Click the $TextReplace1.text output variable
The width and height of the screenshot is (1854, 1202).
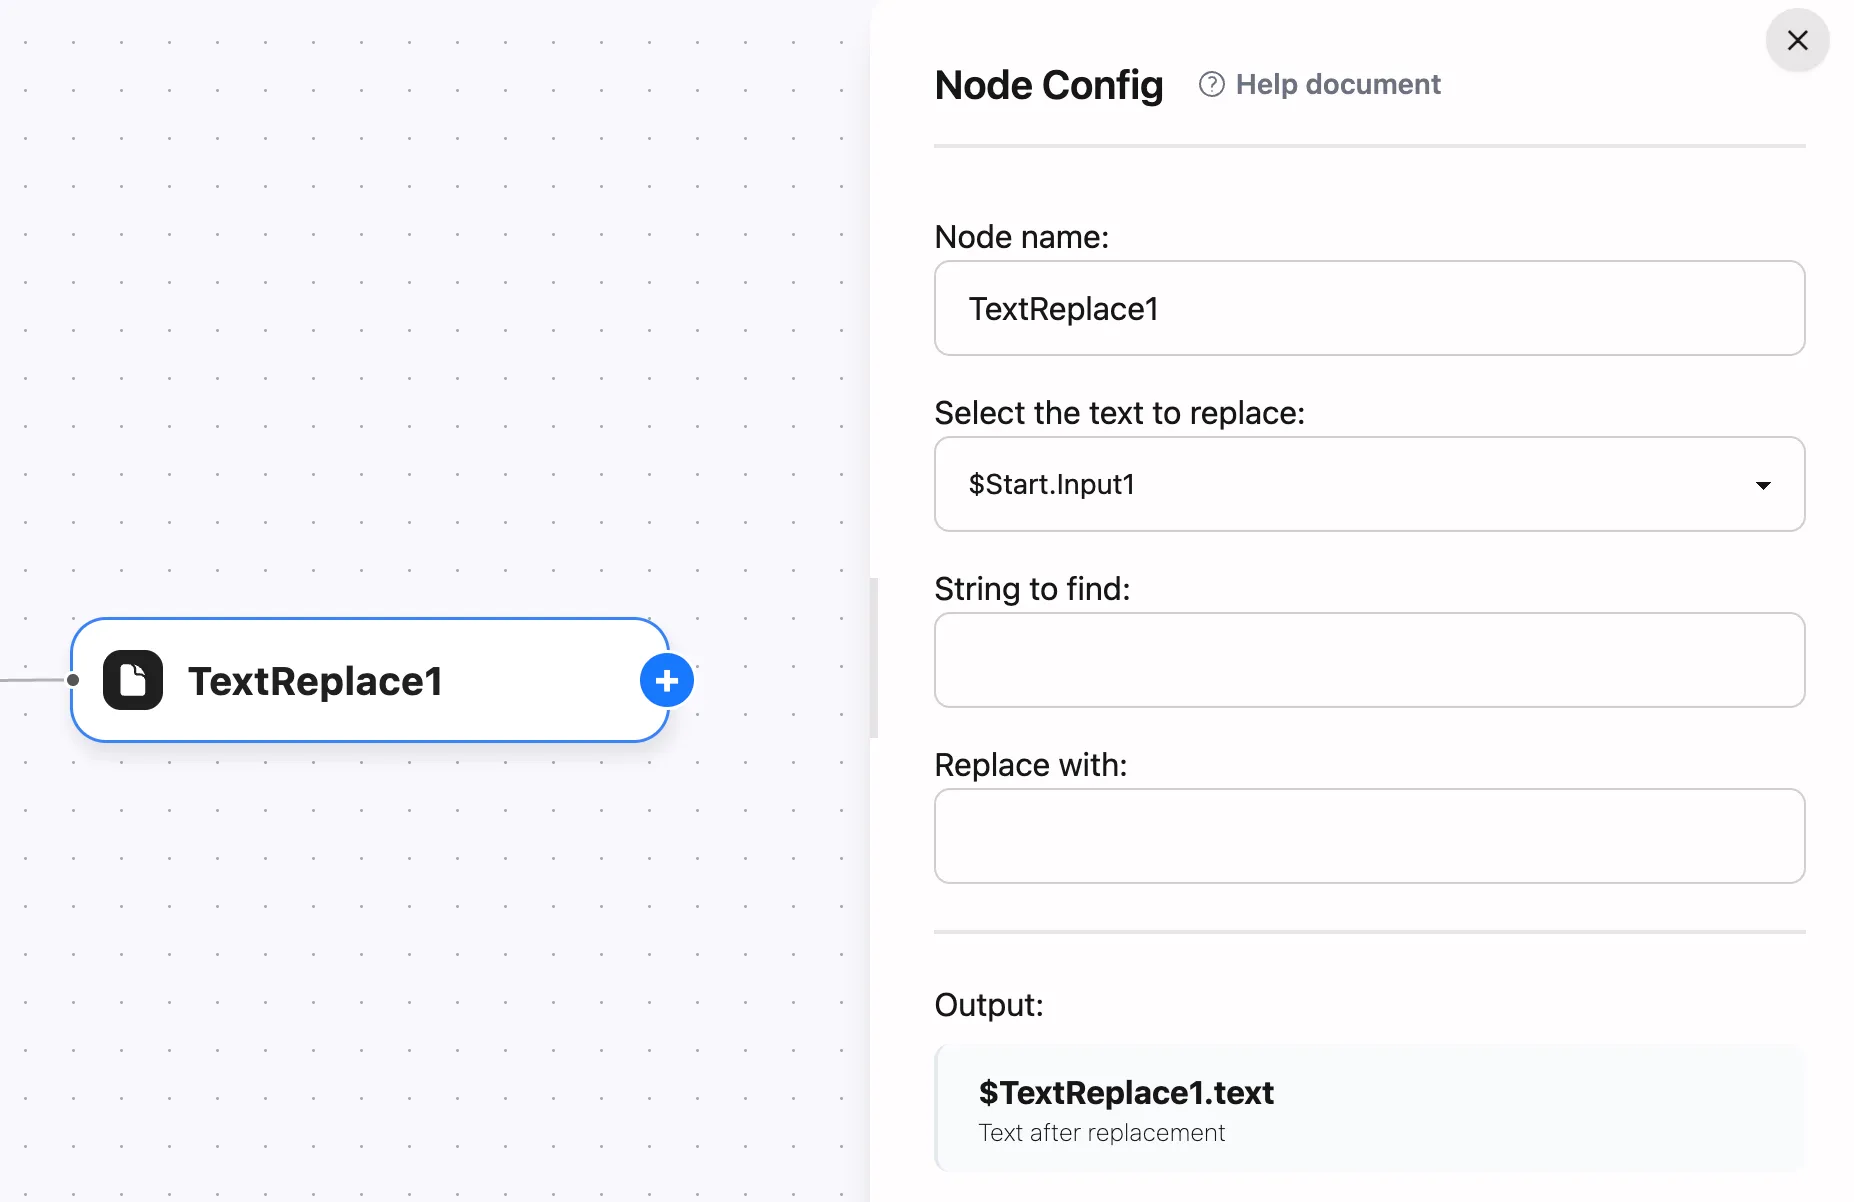1126,1093
